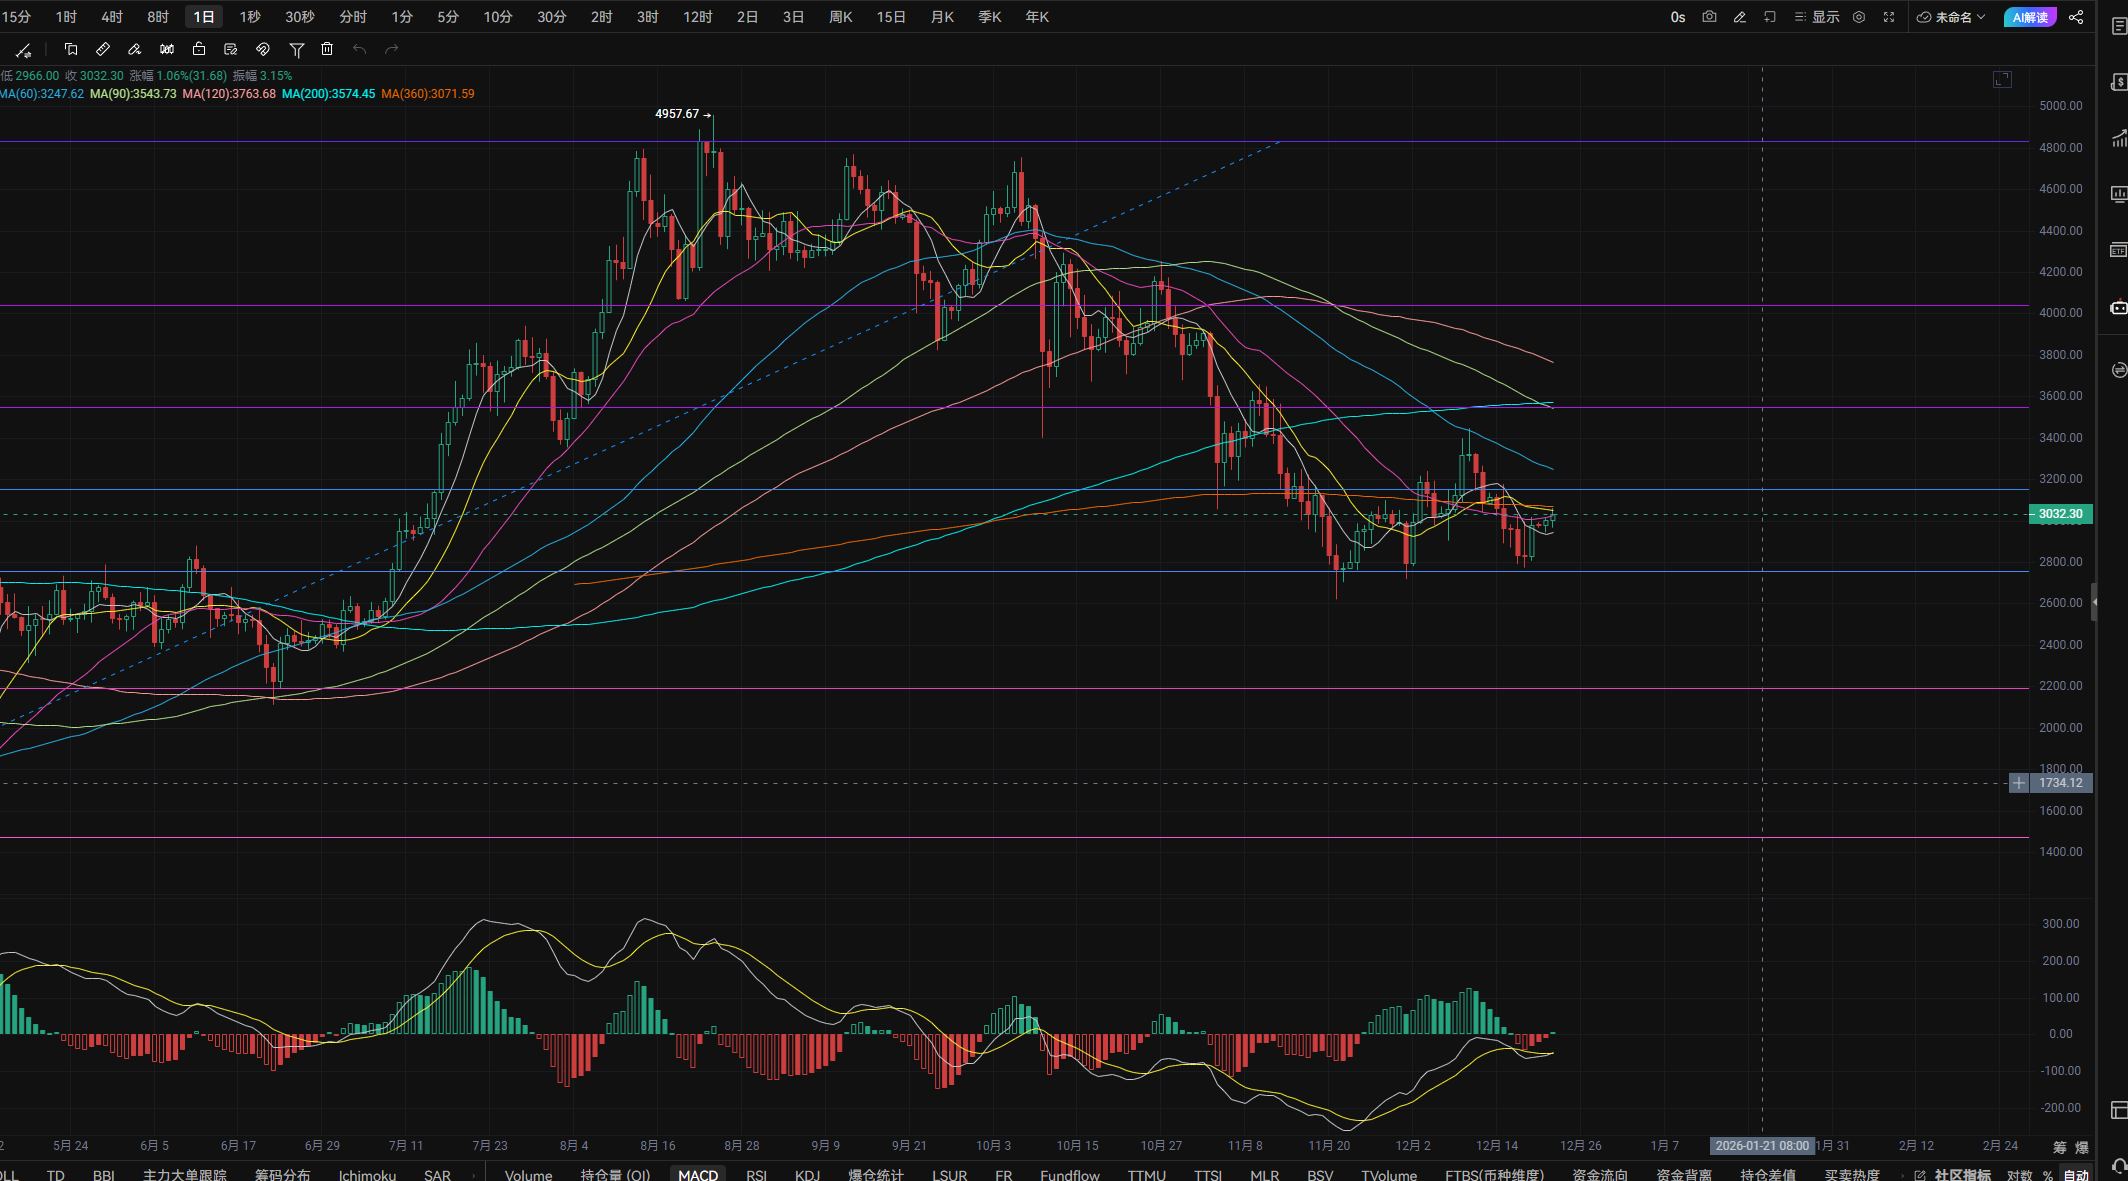
Task: Switch to the 4时 timeframe
Action: tap(112, 17)
